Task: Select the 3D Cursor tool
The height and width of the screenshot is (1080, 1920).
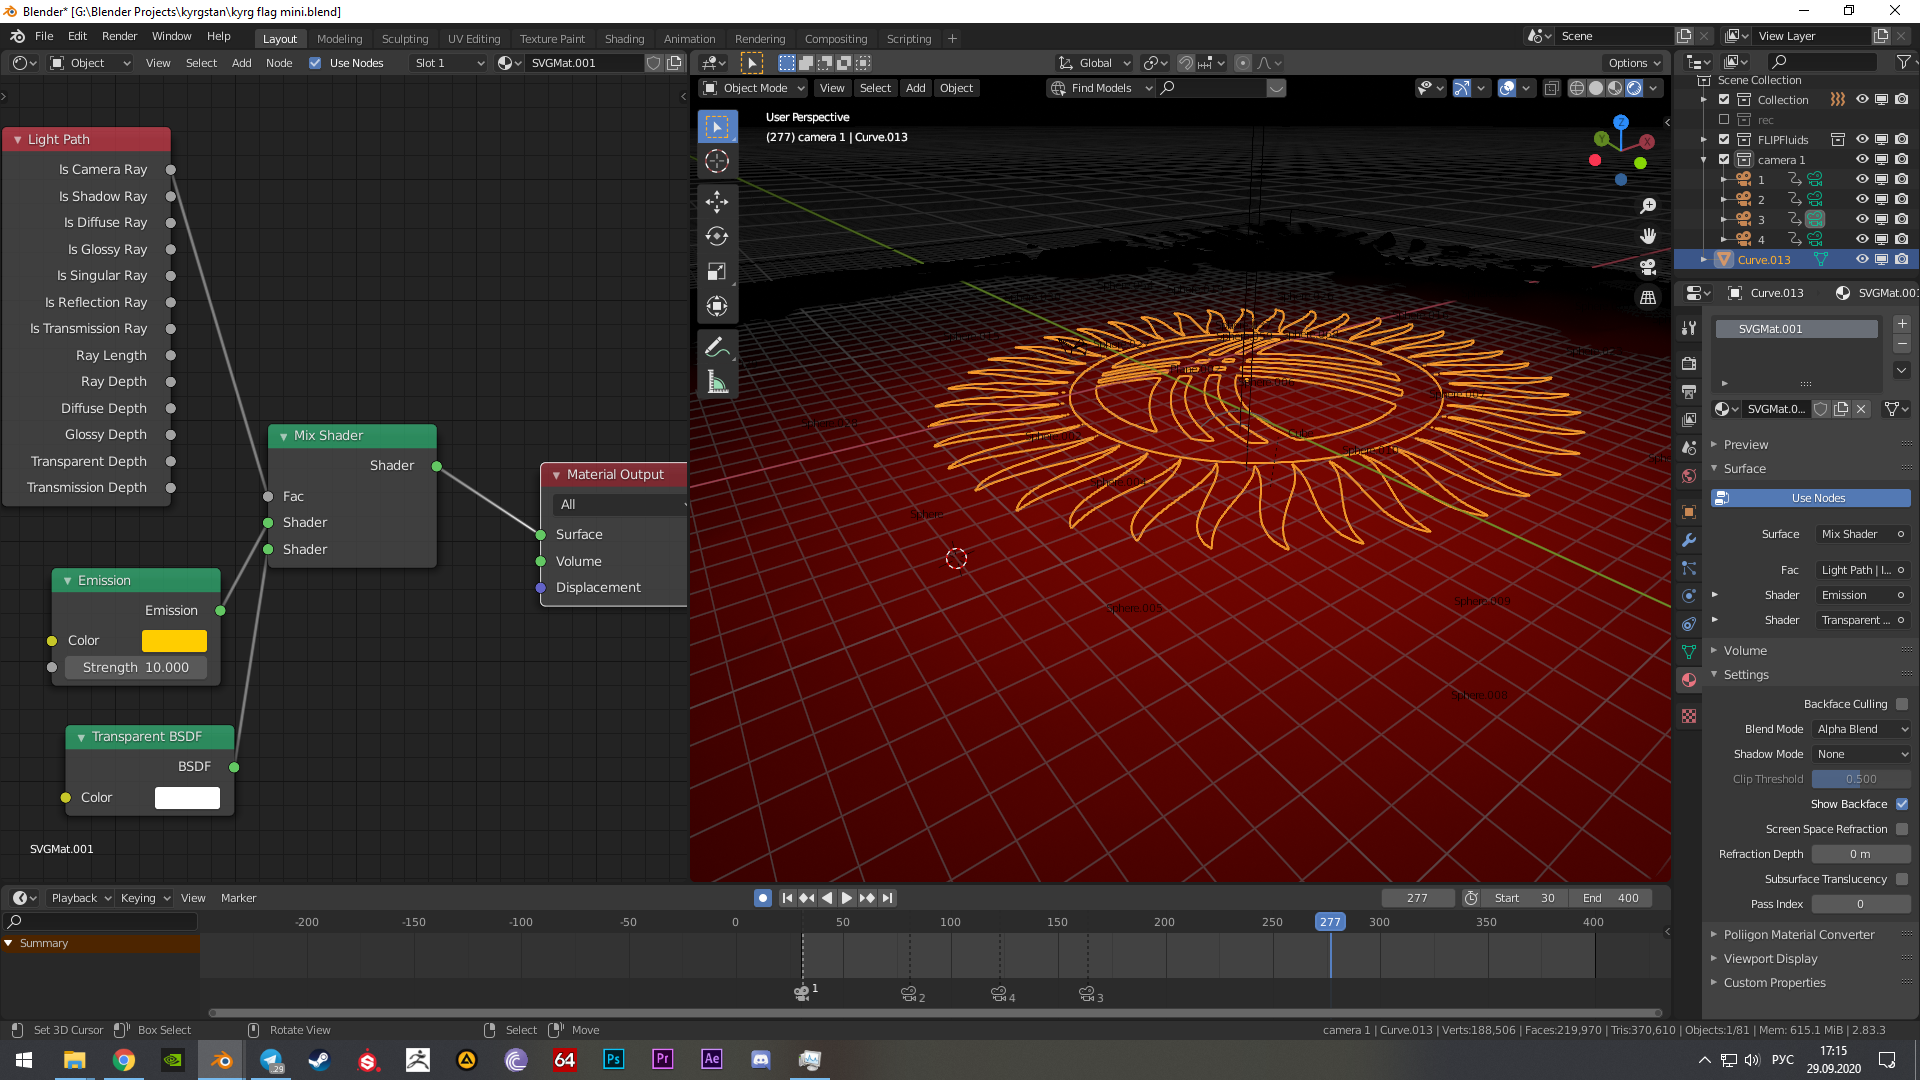Action: tap(717, 161)
